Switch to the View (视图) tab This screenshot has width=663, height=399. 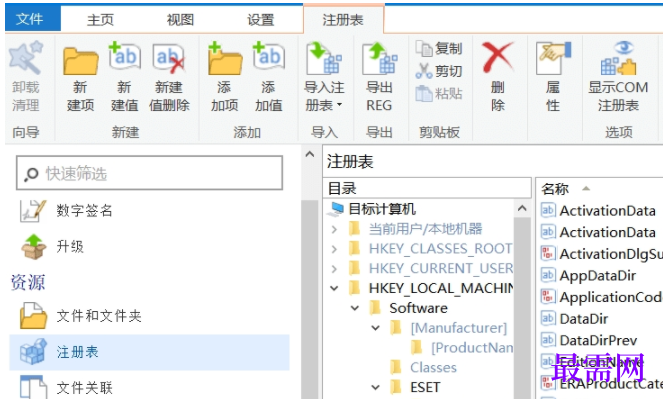click(x=181, y=19)
